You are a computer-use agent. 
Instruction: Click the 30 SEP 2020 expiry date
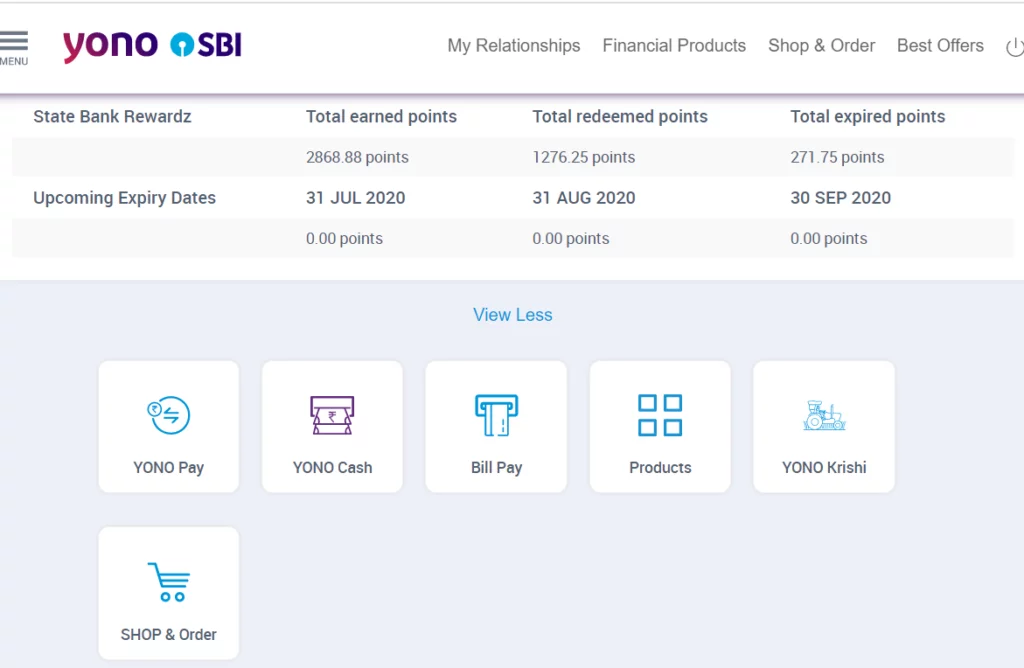tap(840, 198)
